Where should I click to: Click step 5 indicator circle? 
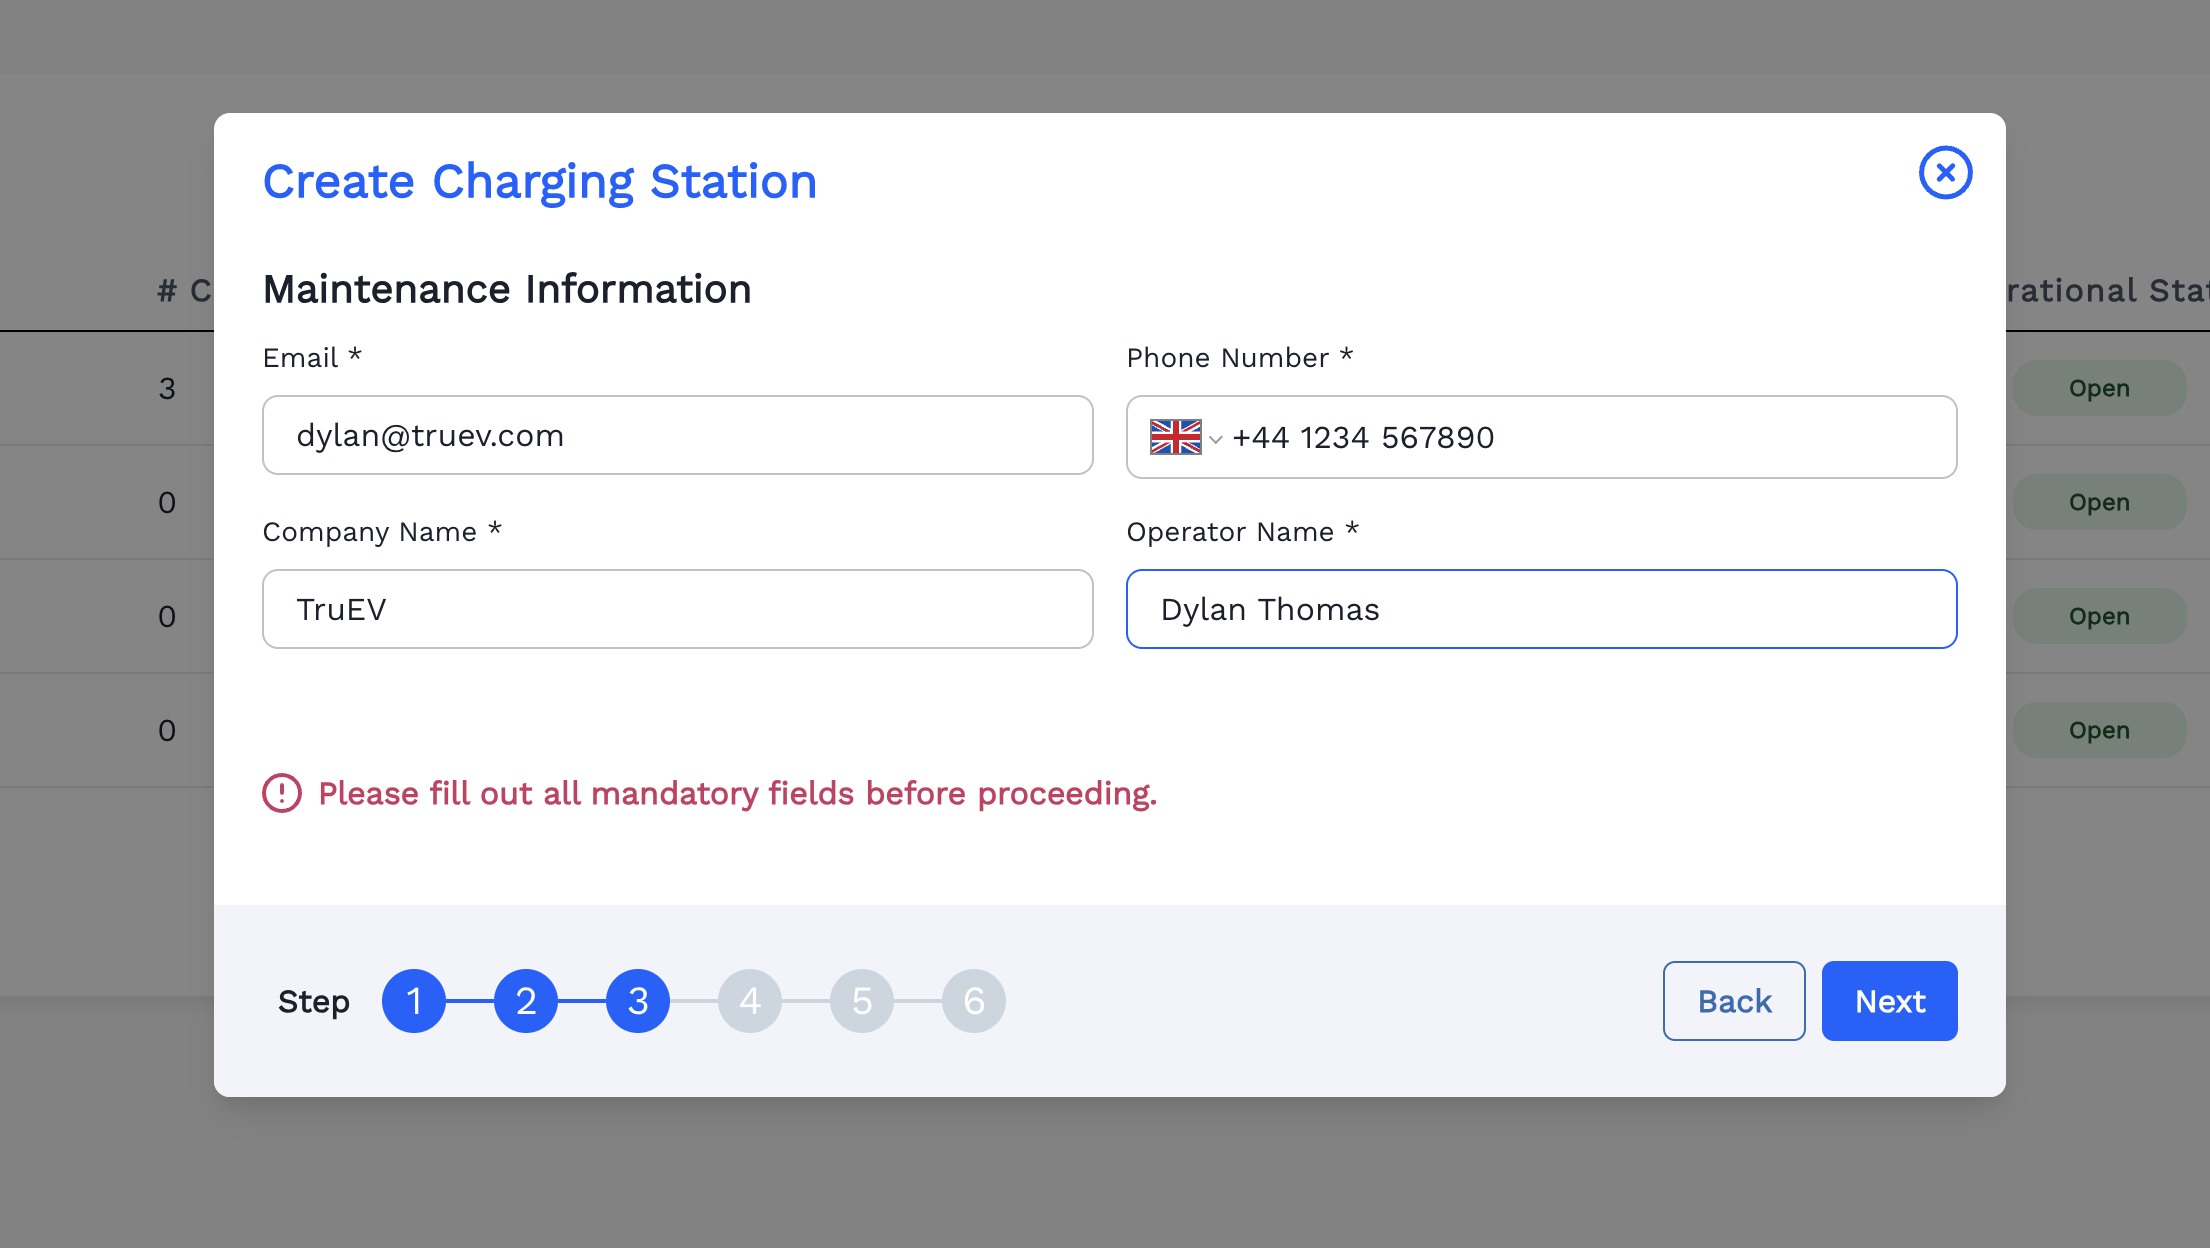pyautogui.click(x=862, y=1001)
